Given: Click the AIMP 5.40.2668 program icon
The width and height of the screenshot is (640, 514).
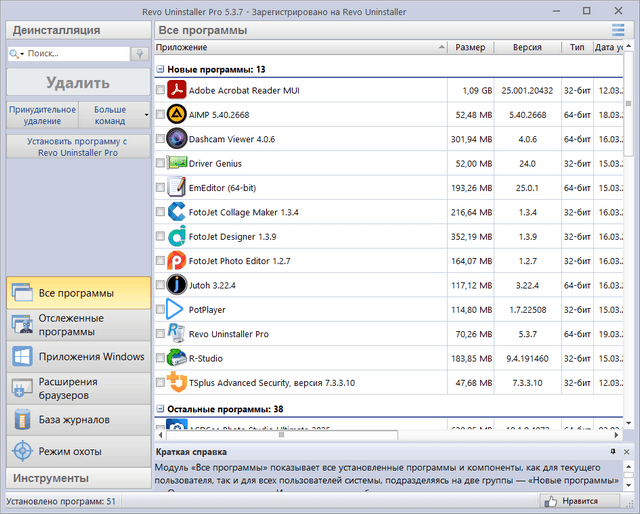Looking at the screenshot, I should click(177, 115).
